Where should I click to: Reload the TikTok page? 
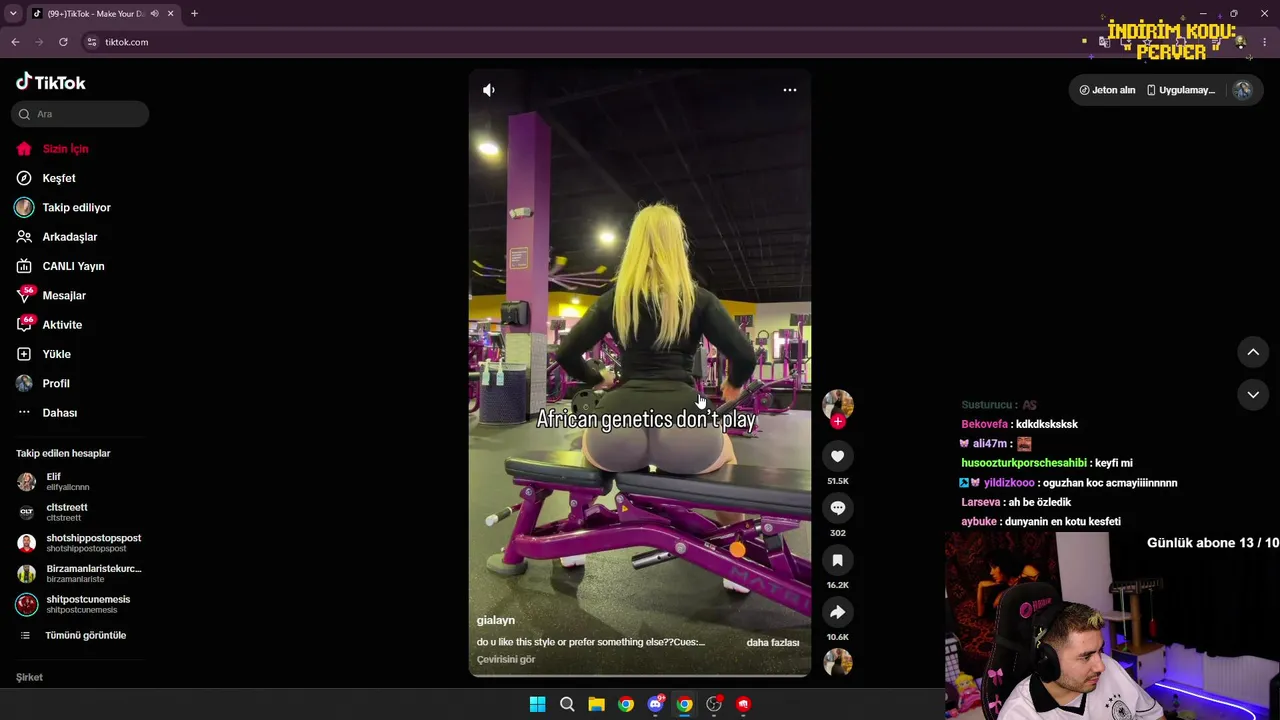pos(63,42)
